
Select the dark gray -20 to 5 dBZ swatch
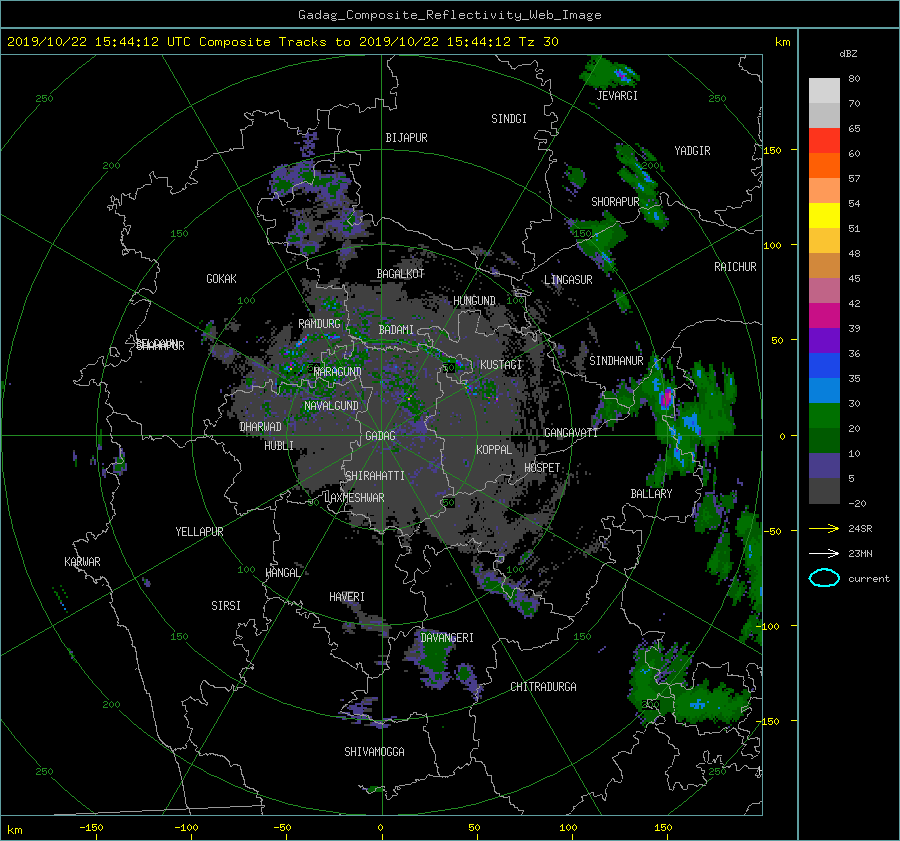click(x=824, y=491)
